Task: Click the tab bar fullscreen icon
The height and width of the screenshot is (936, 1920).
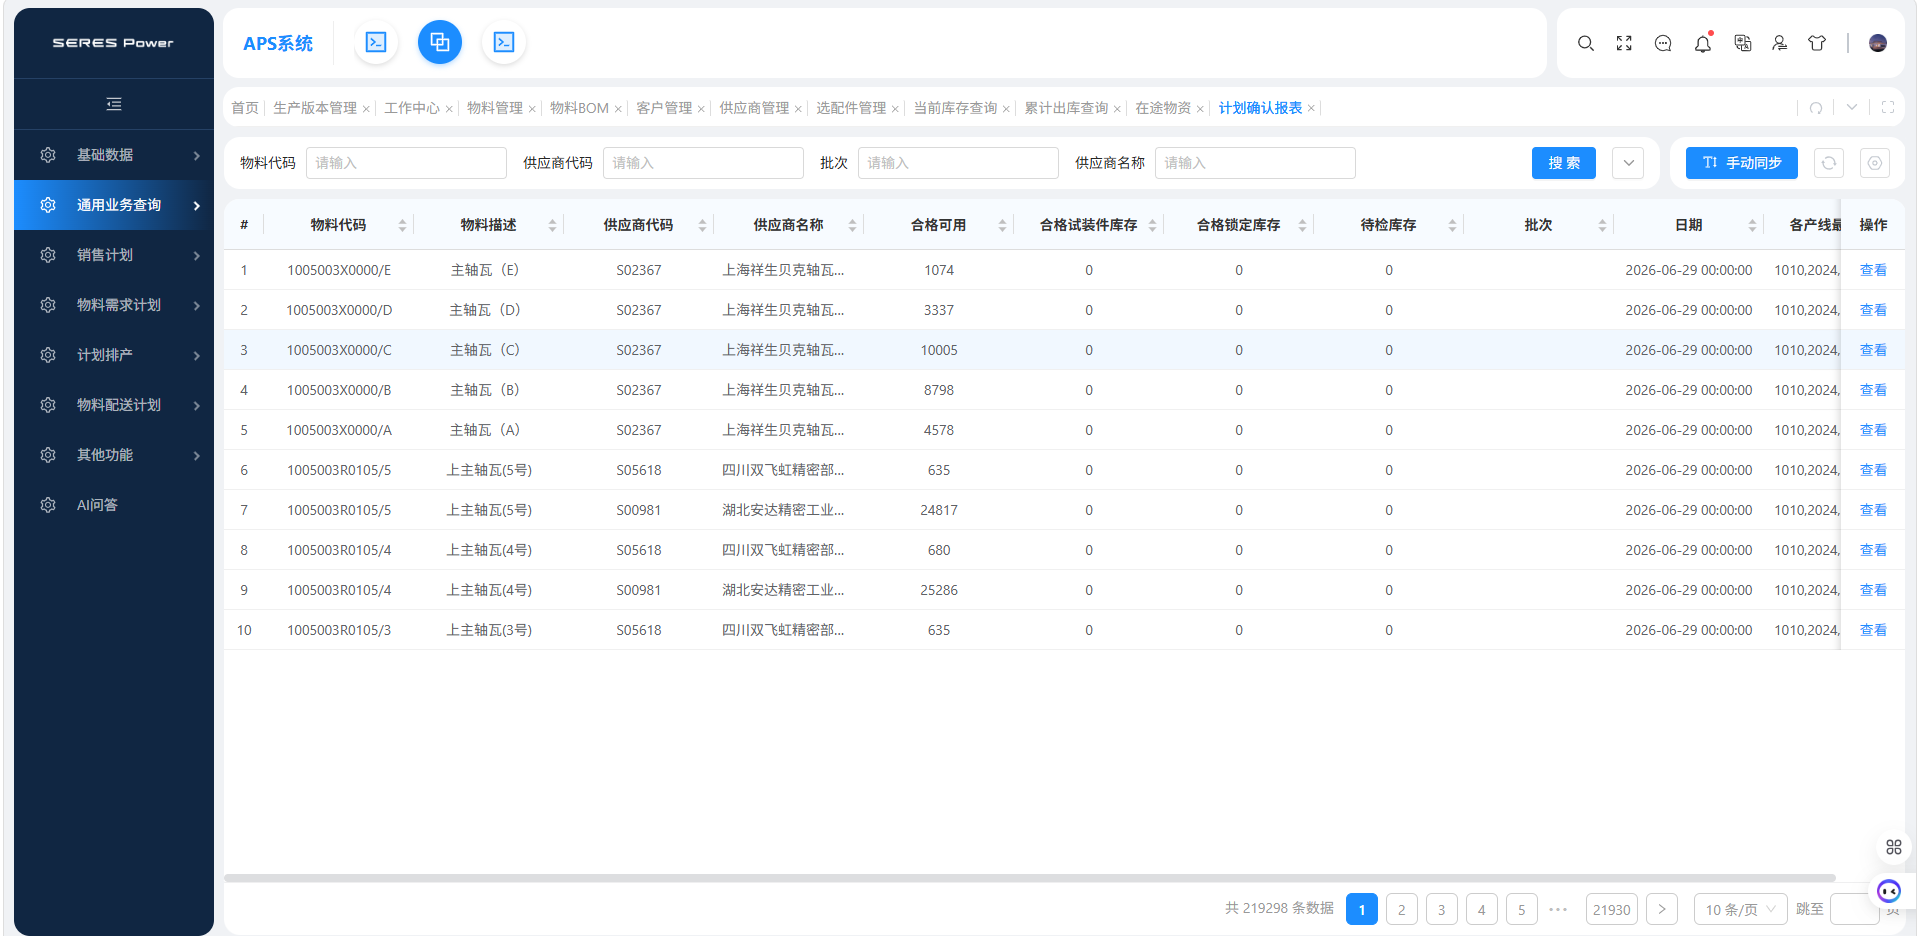Action: tap(1888, 108)
